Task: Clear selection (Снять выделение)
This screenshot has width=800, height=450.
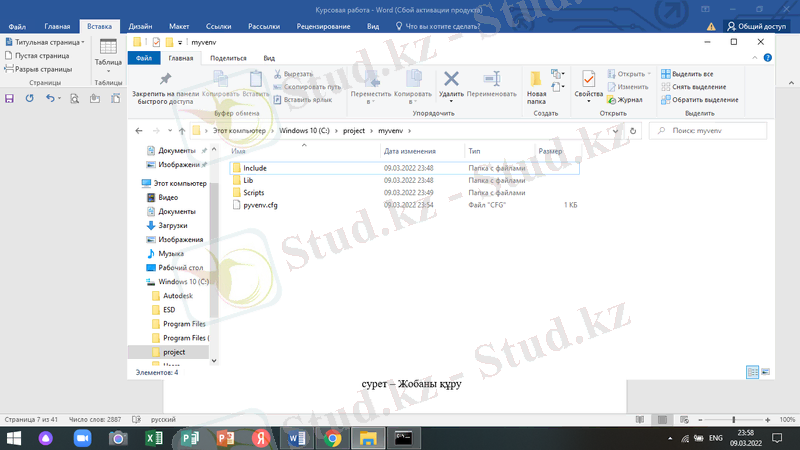Action: coord(693,87)
